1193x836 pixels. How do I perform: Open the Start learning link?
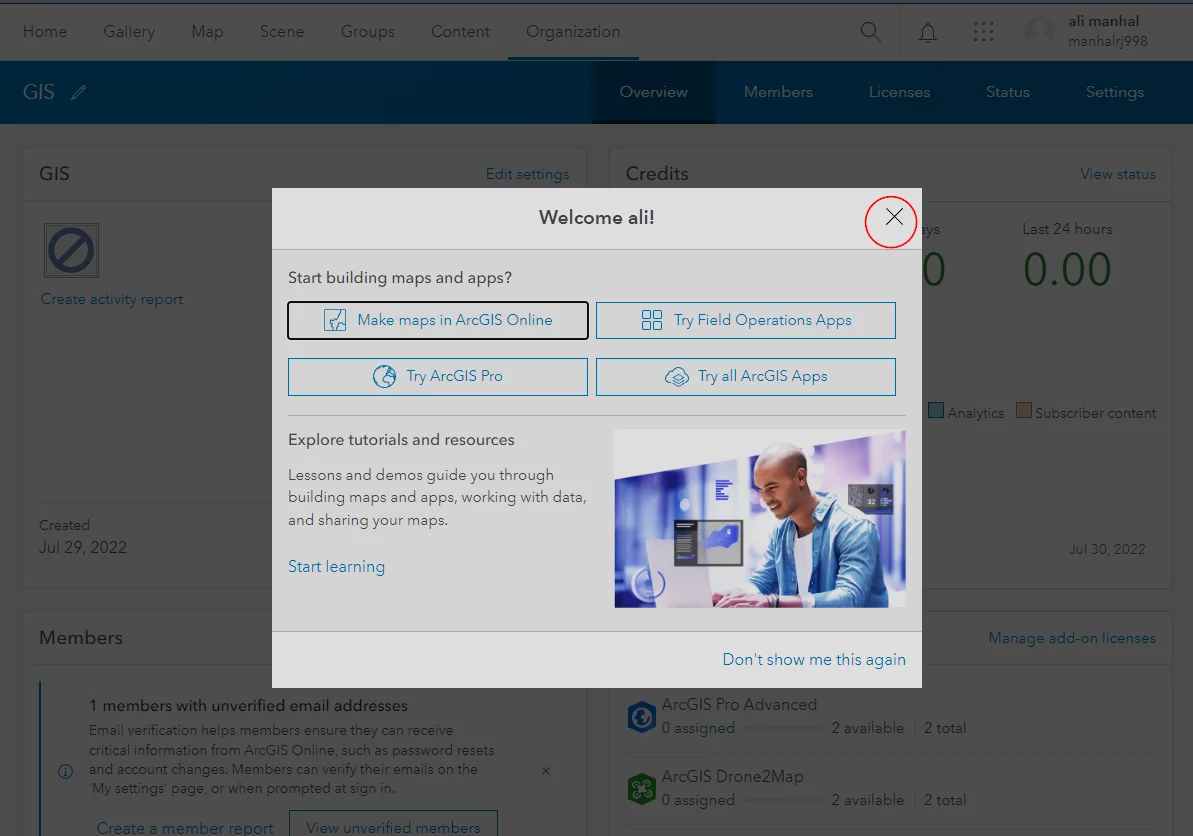click(336, 567)
